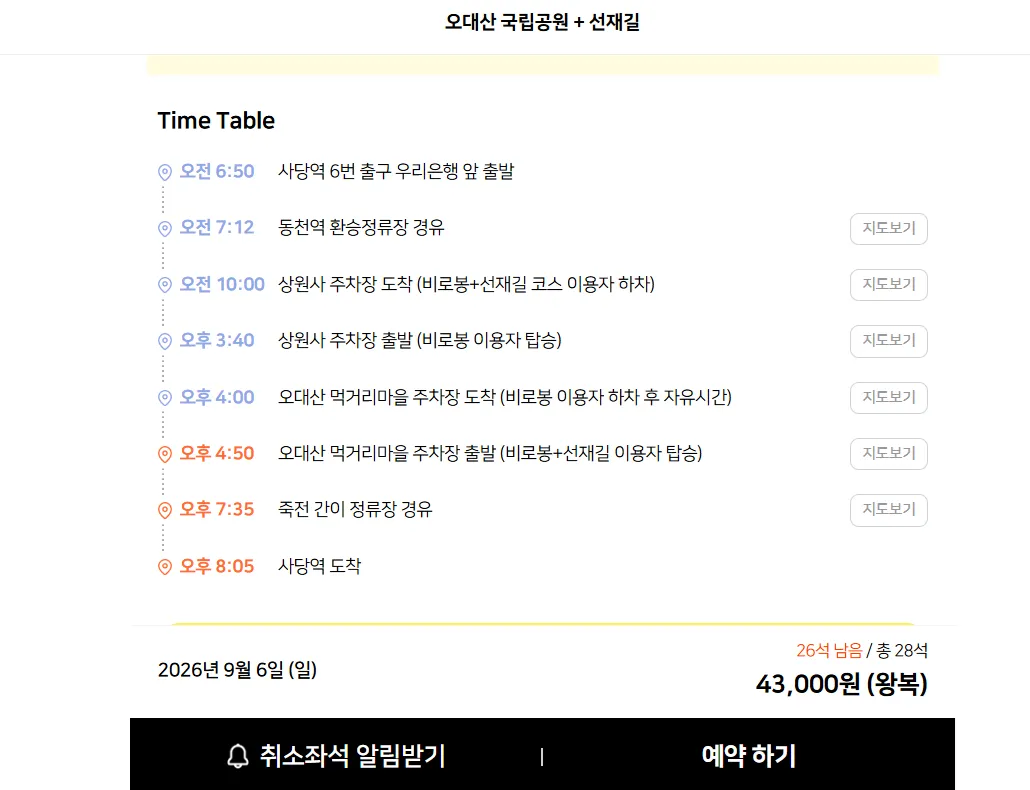
Task: Click orange pin icon beside 오후 8:05
Action: [x=165, y=566]
